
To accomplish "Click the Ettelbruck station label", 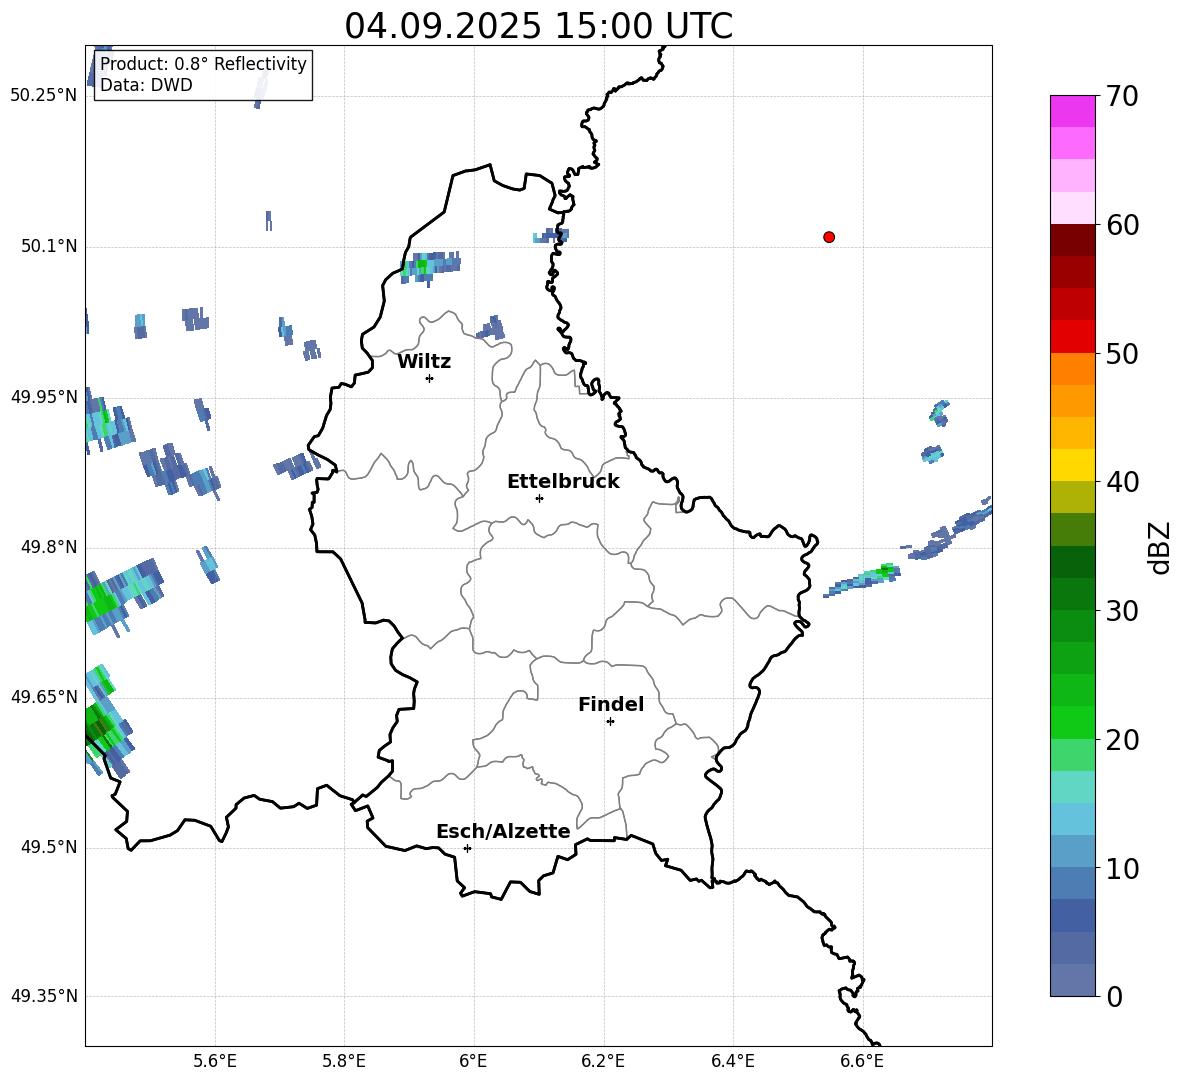I will tap(563, 482).
